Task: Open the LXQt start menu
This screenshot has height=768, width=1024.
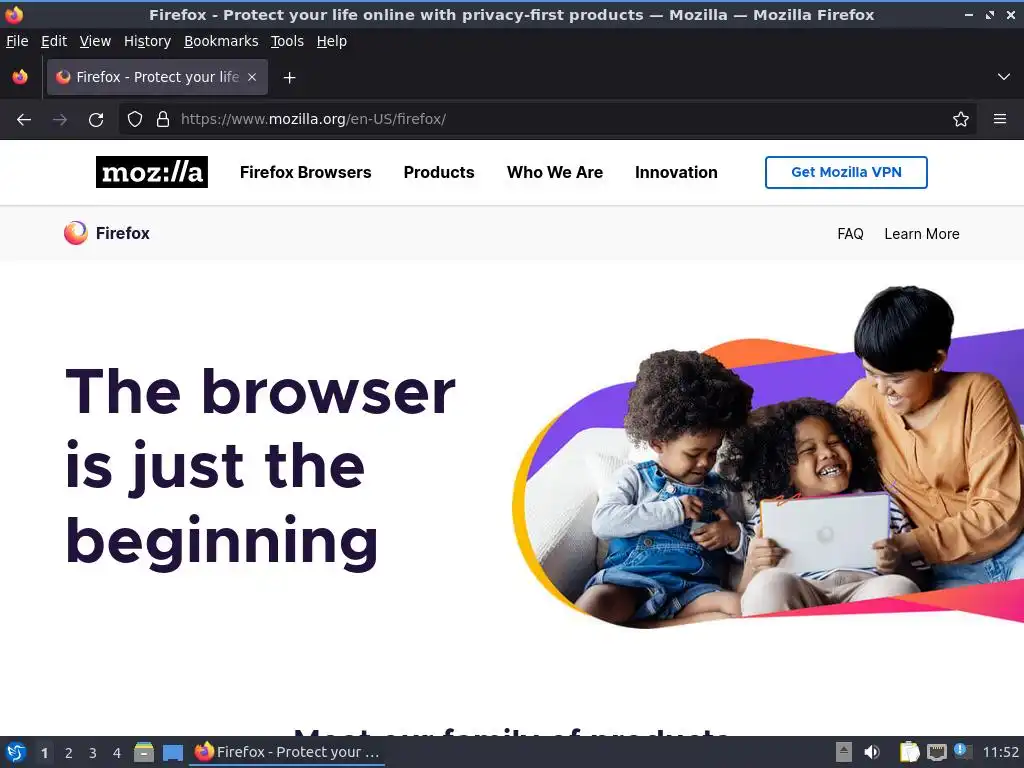Action: coord(16,752)
